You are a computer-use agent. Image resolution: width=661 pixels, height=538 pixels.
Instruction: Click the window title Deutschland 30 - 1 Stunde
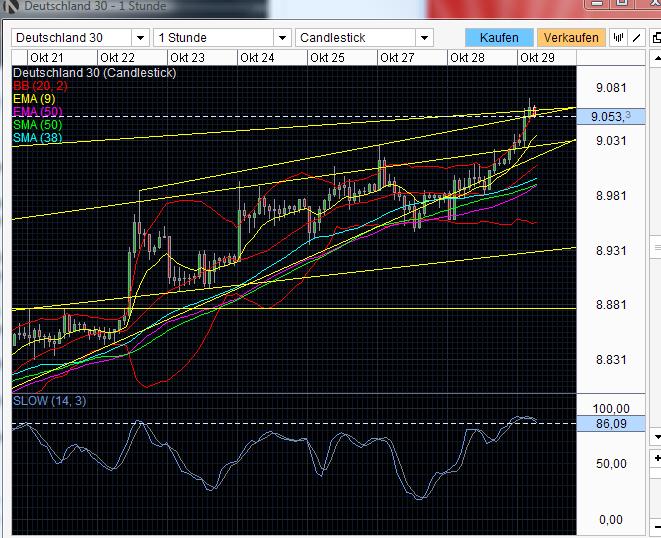pos(95,6)
